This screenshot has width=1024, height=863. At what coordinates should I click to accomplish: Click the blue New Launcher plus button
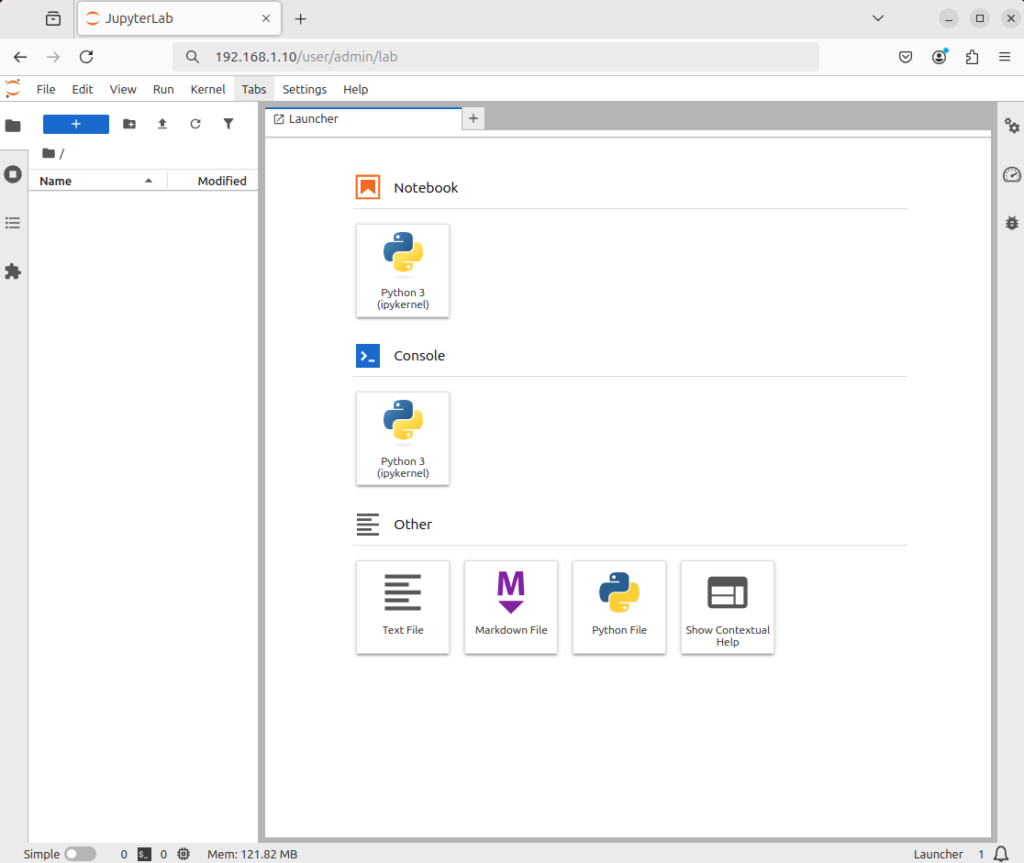pyautogui.click(x=76, y=124)
